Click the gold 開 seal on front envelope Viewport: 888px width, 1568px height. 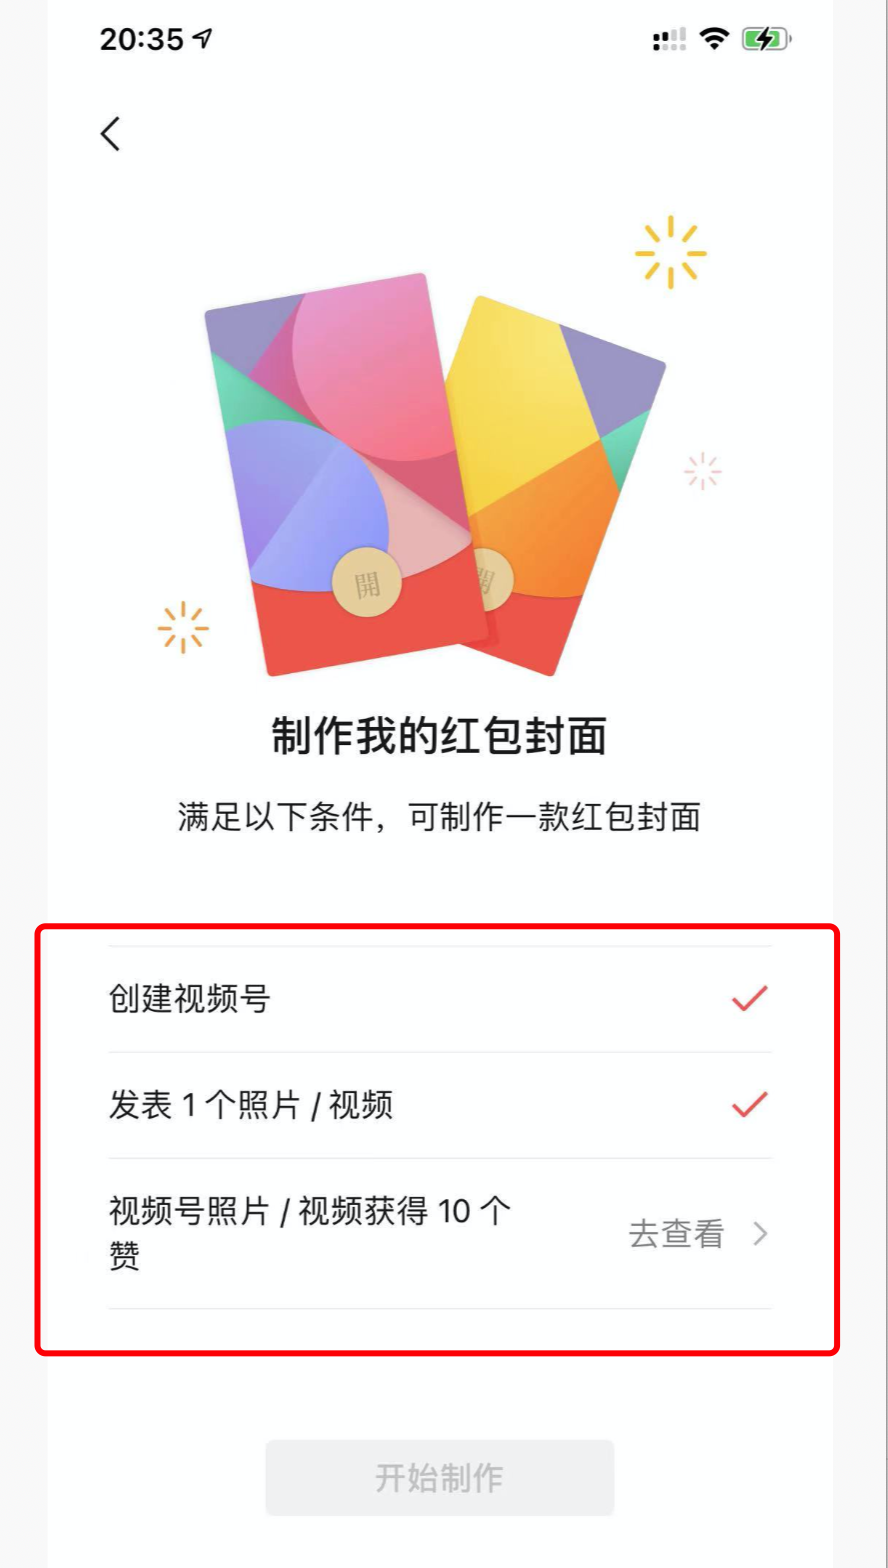point(367,581)
